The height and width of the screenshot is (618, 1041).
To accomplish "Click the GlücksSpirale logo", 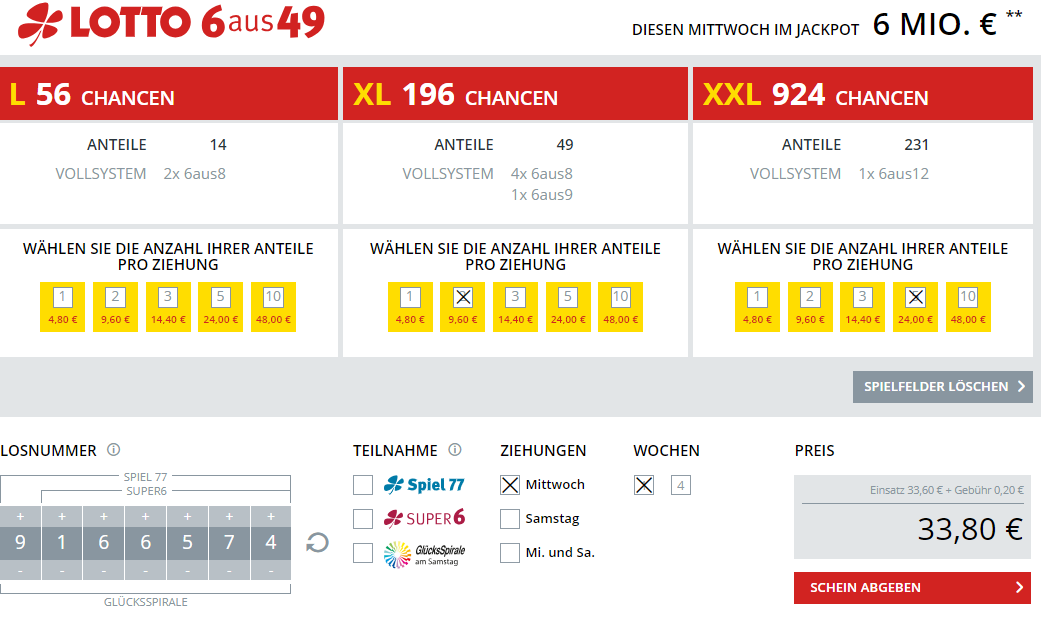I will tap(424, 554).
